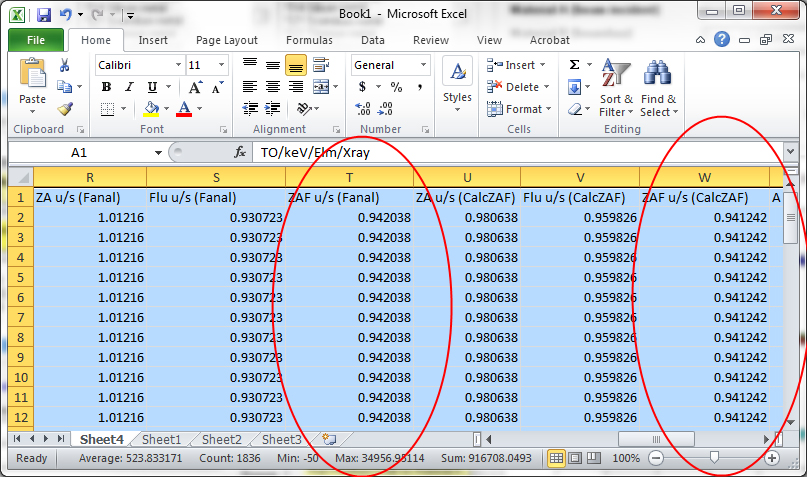
Task: Toggle Bold formatting
Action: (106, 87)
